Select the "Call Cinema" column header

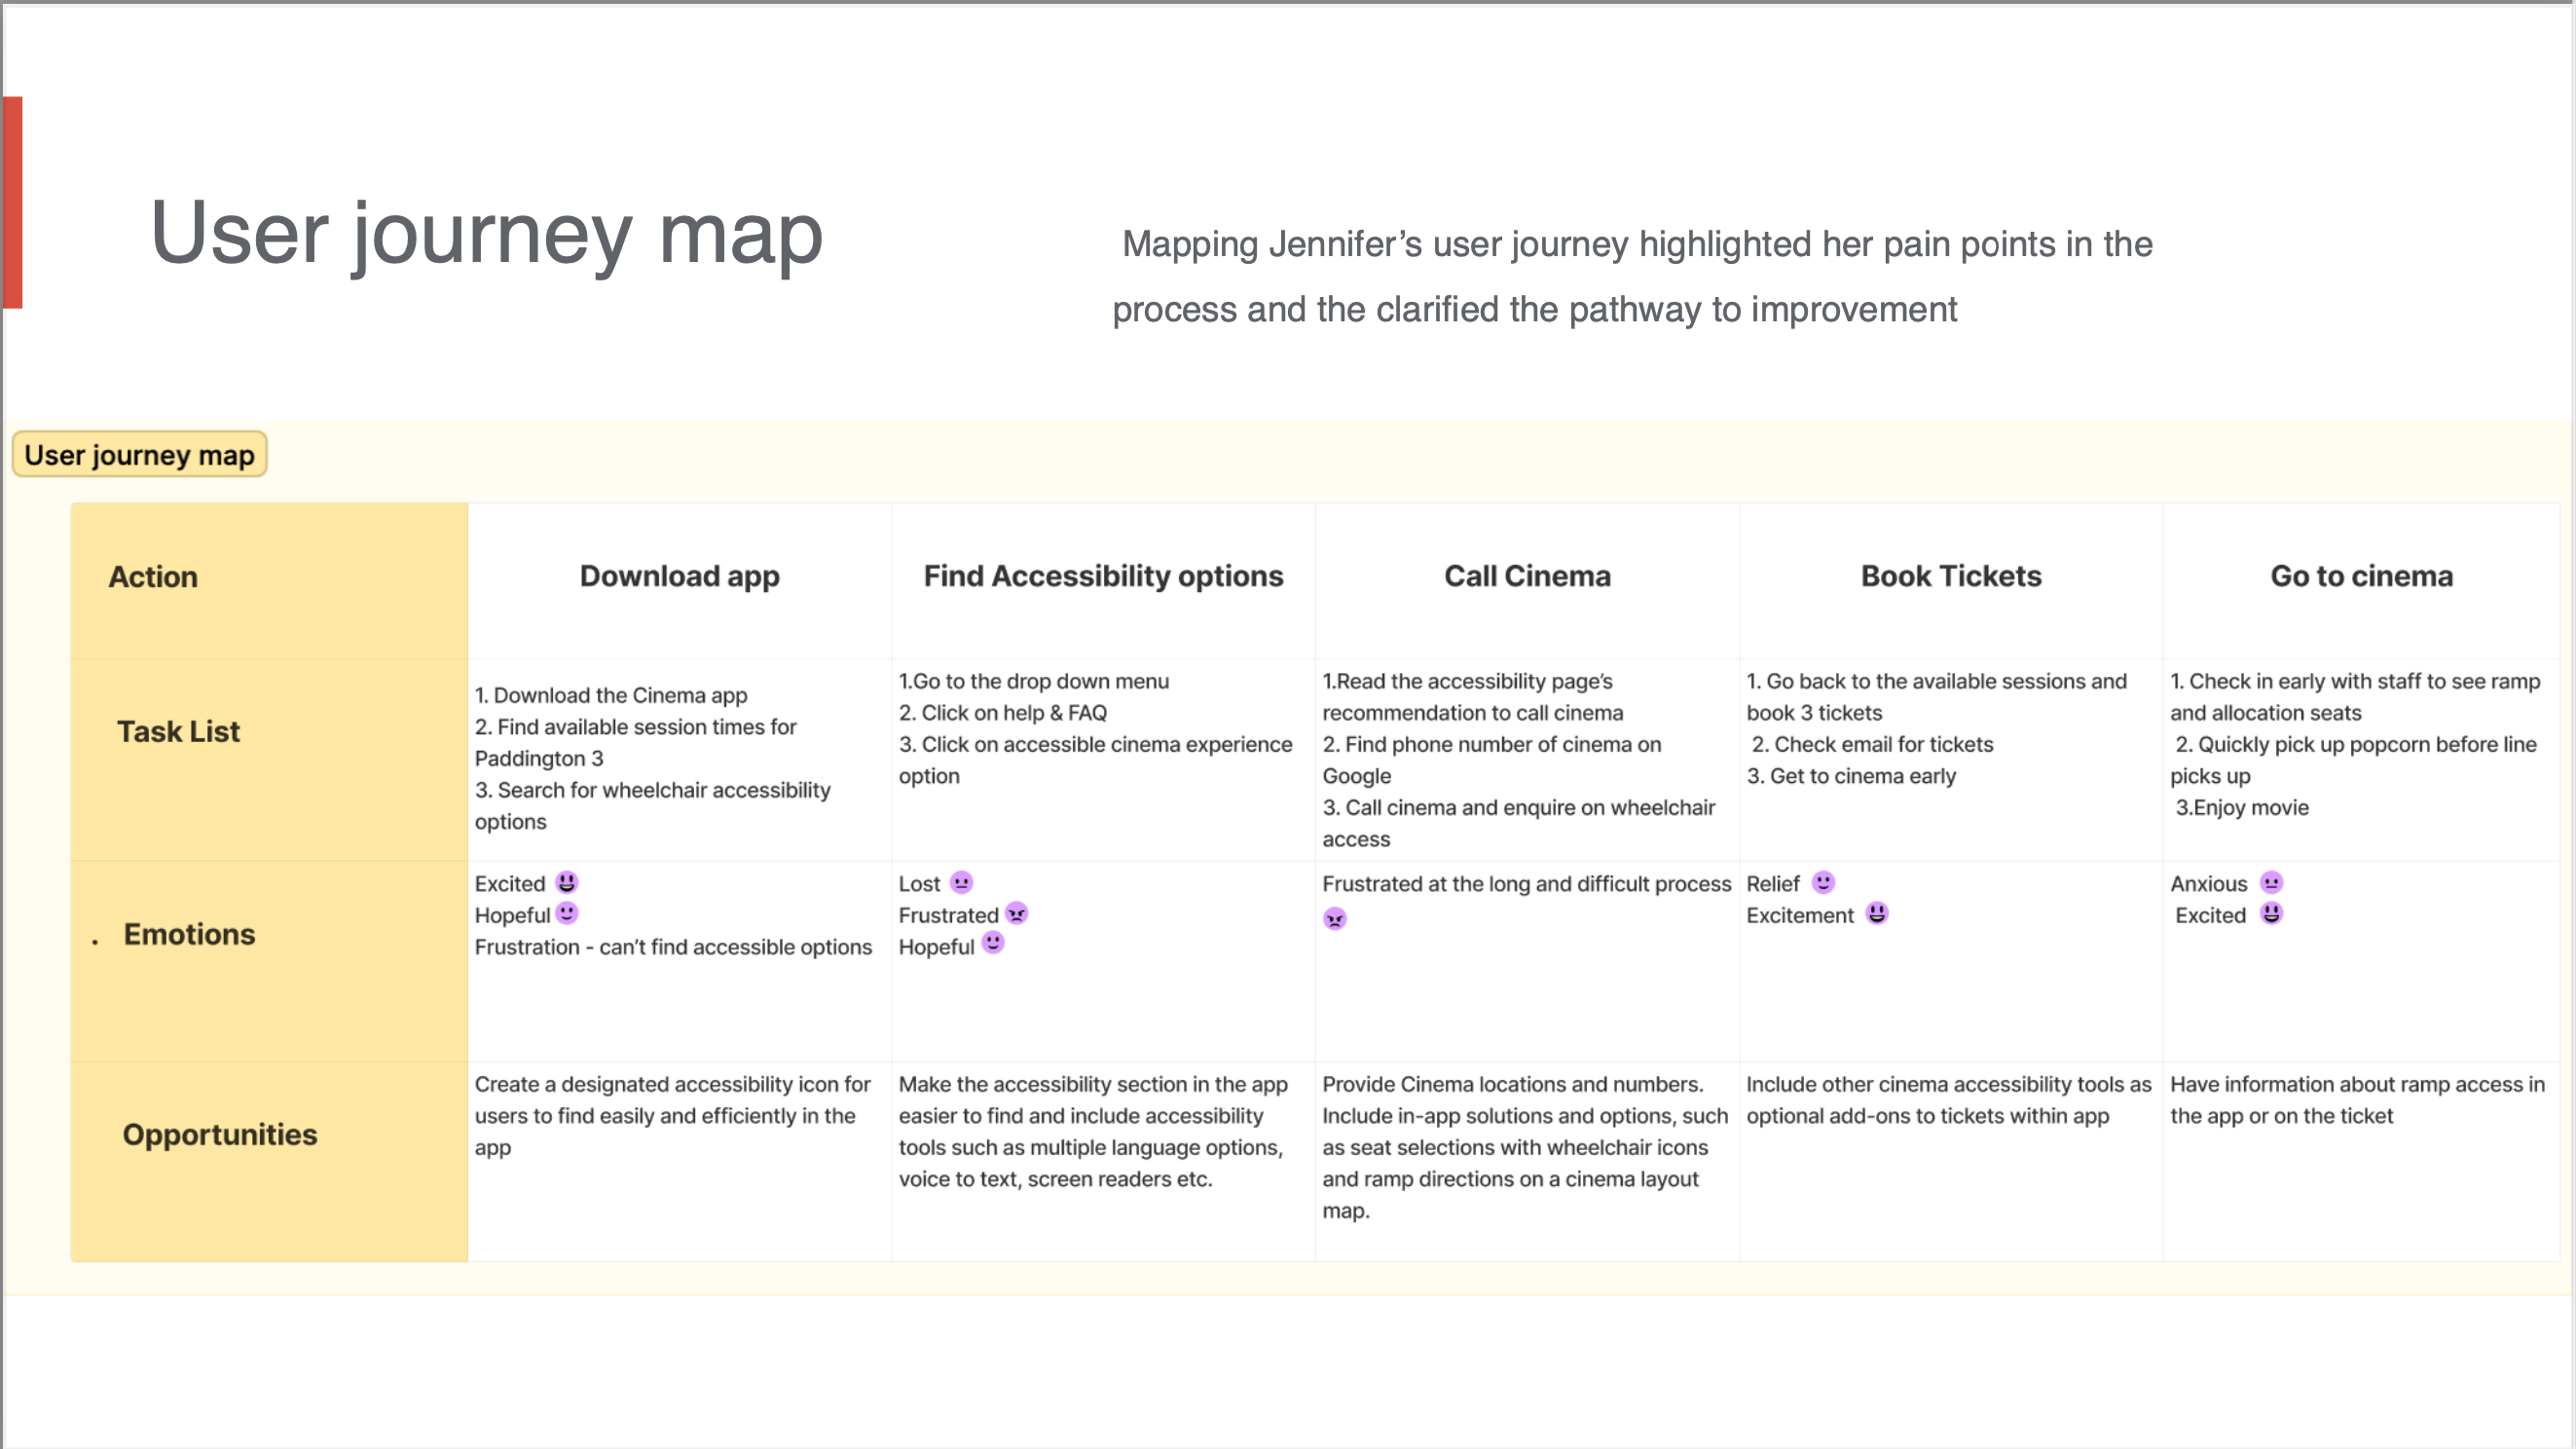[1527, 577]
